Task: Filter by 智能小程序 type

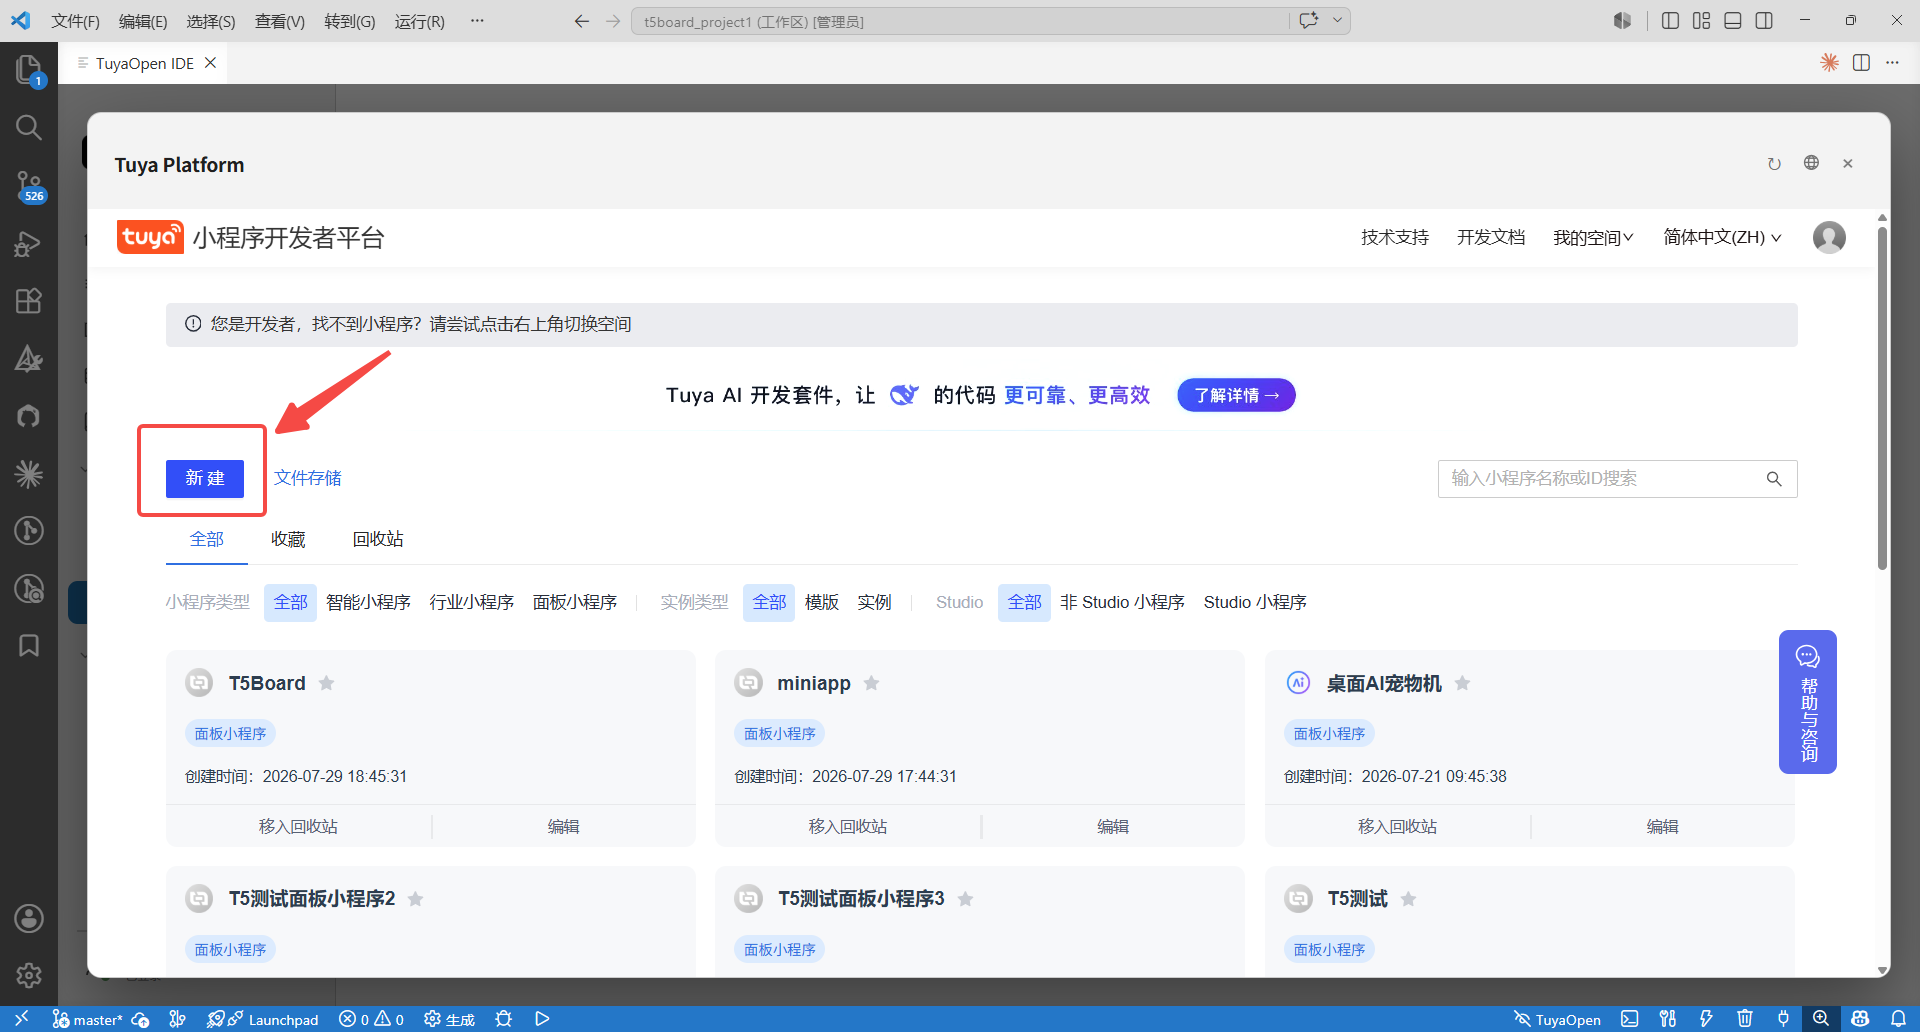Action: click(368, 602)
